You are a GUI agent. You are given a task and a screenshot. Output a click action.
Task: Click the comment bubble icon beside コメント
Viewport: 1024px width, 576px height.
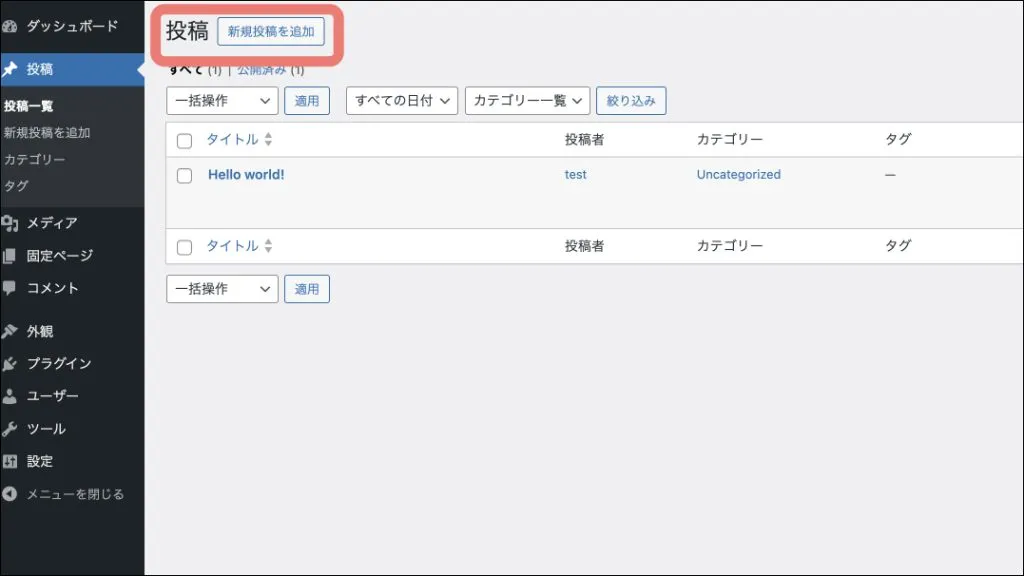9,288
